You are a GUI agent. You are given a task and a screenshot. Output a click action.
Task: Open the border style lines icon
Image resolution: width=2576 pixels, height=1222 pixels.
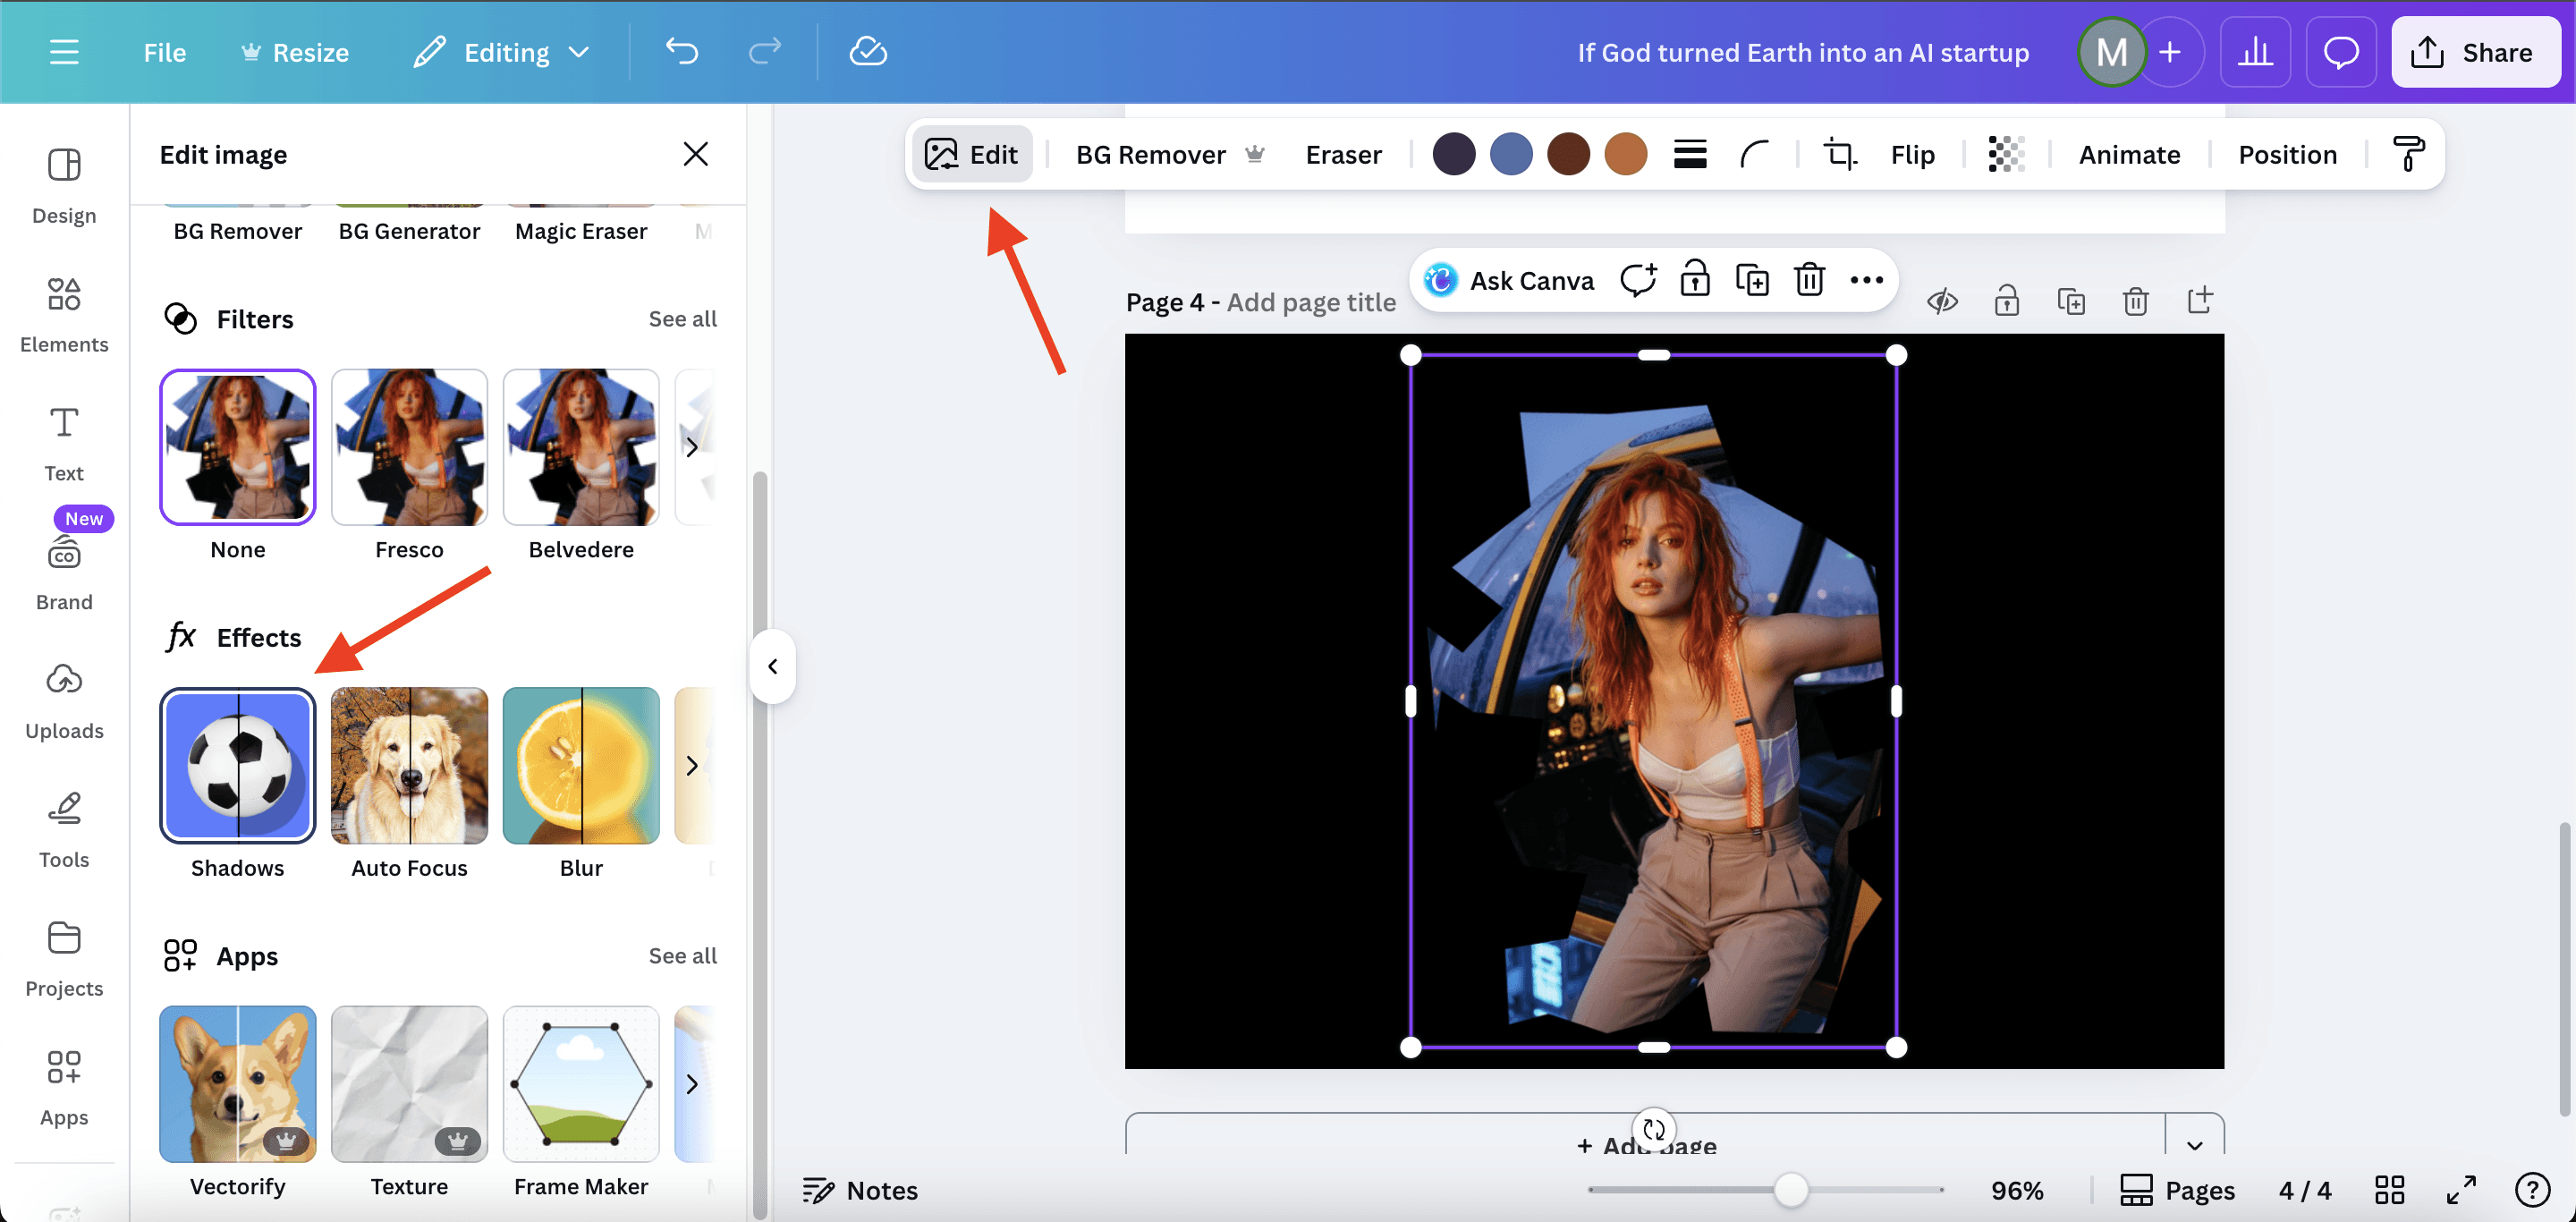[1690, 154]
